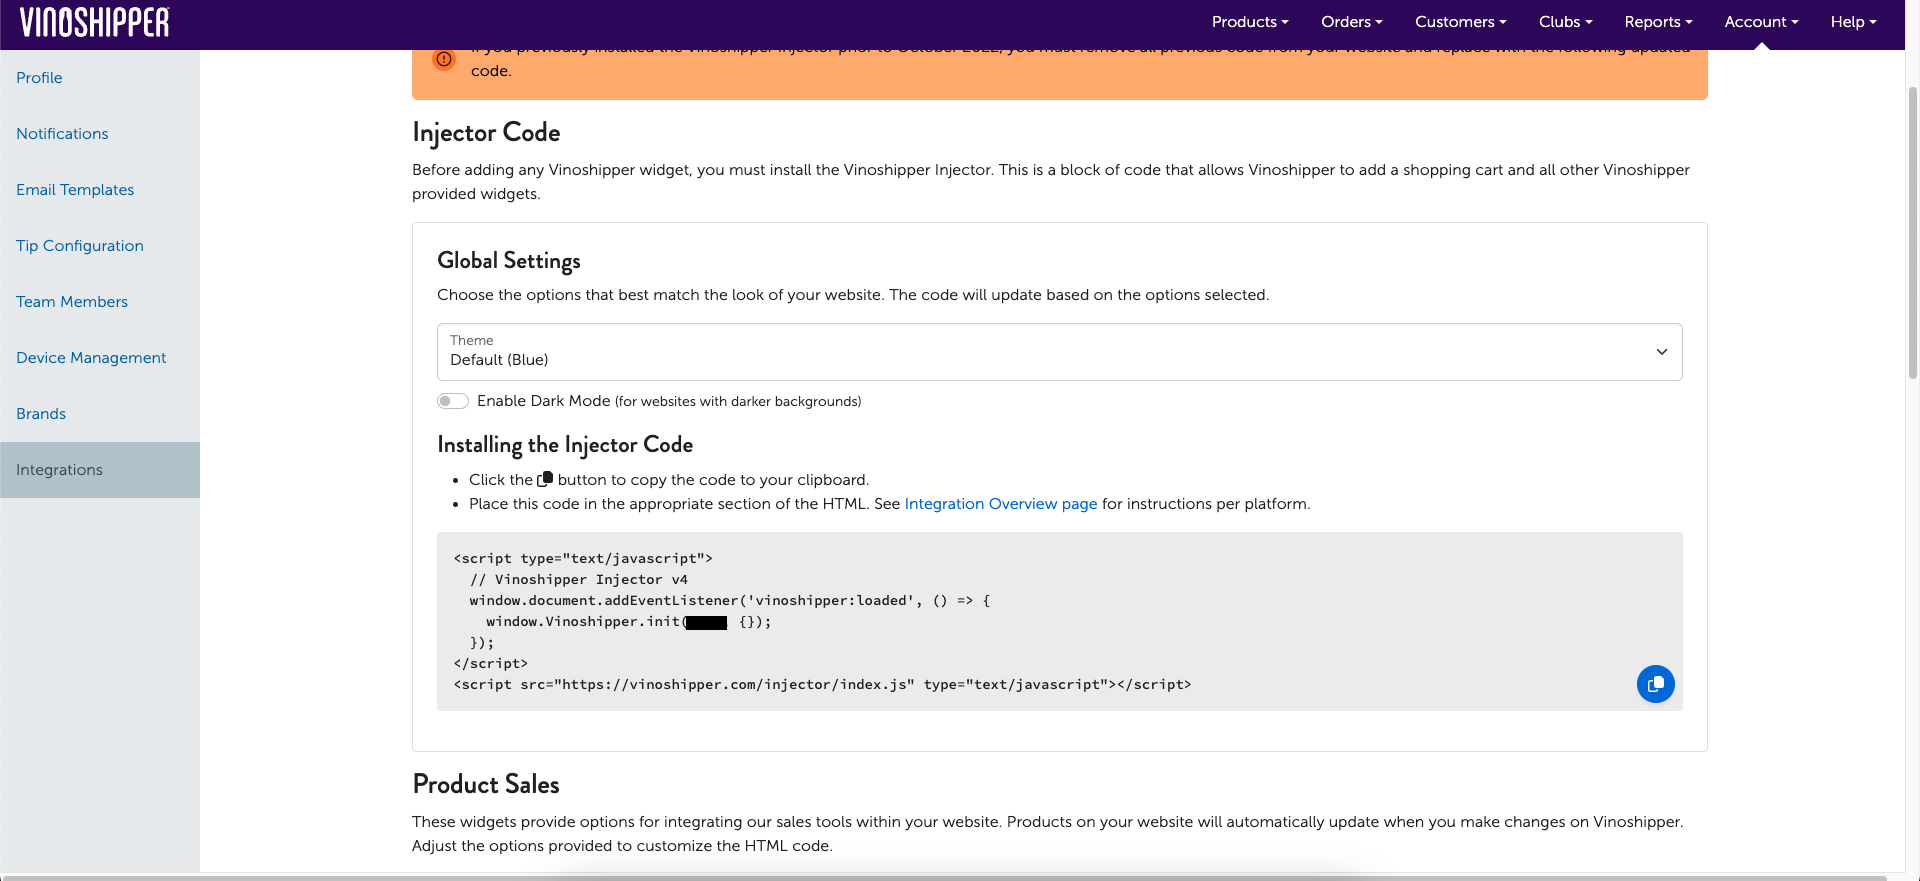Screen dimensions: 1920x881
Task: Click the Injector Code heading
Action: click(486, 133)
